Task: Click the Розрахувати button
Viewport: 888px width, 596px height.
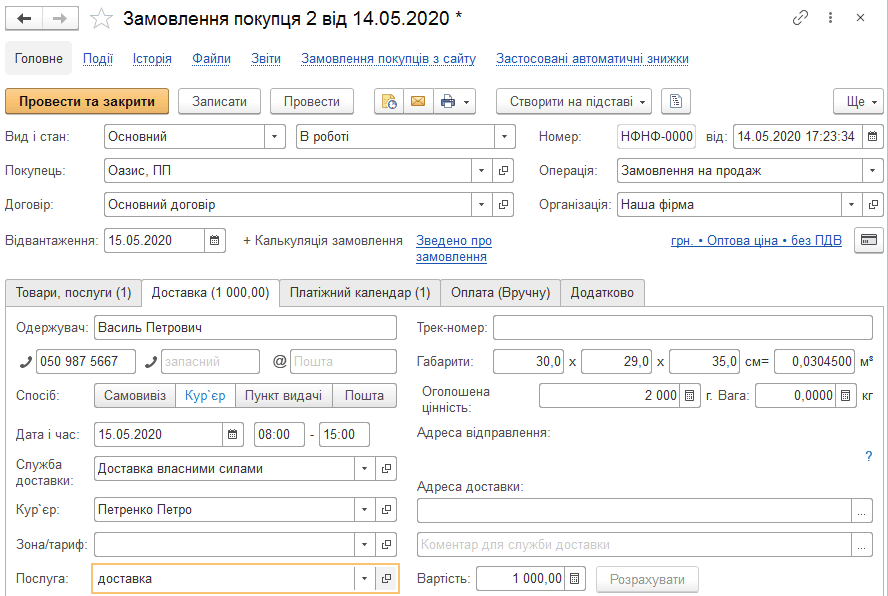Action: (x=647, y=580)
